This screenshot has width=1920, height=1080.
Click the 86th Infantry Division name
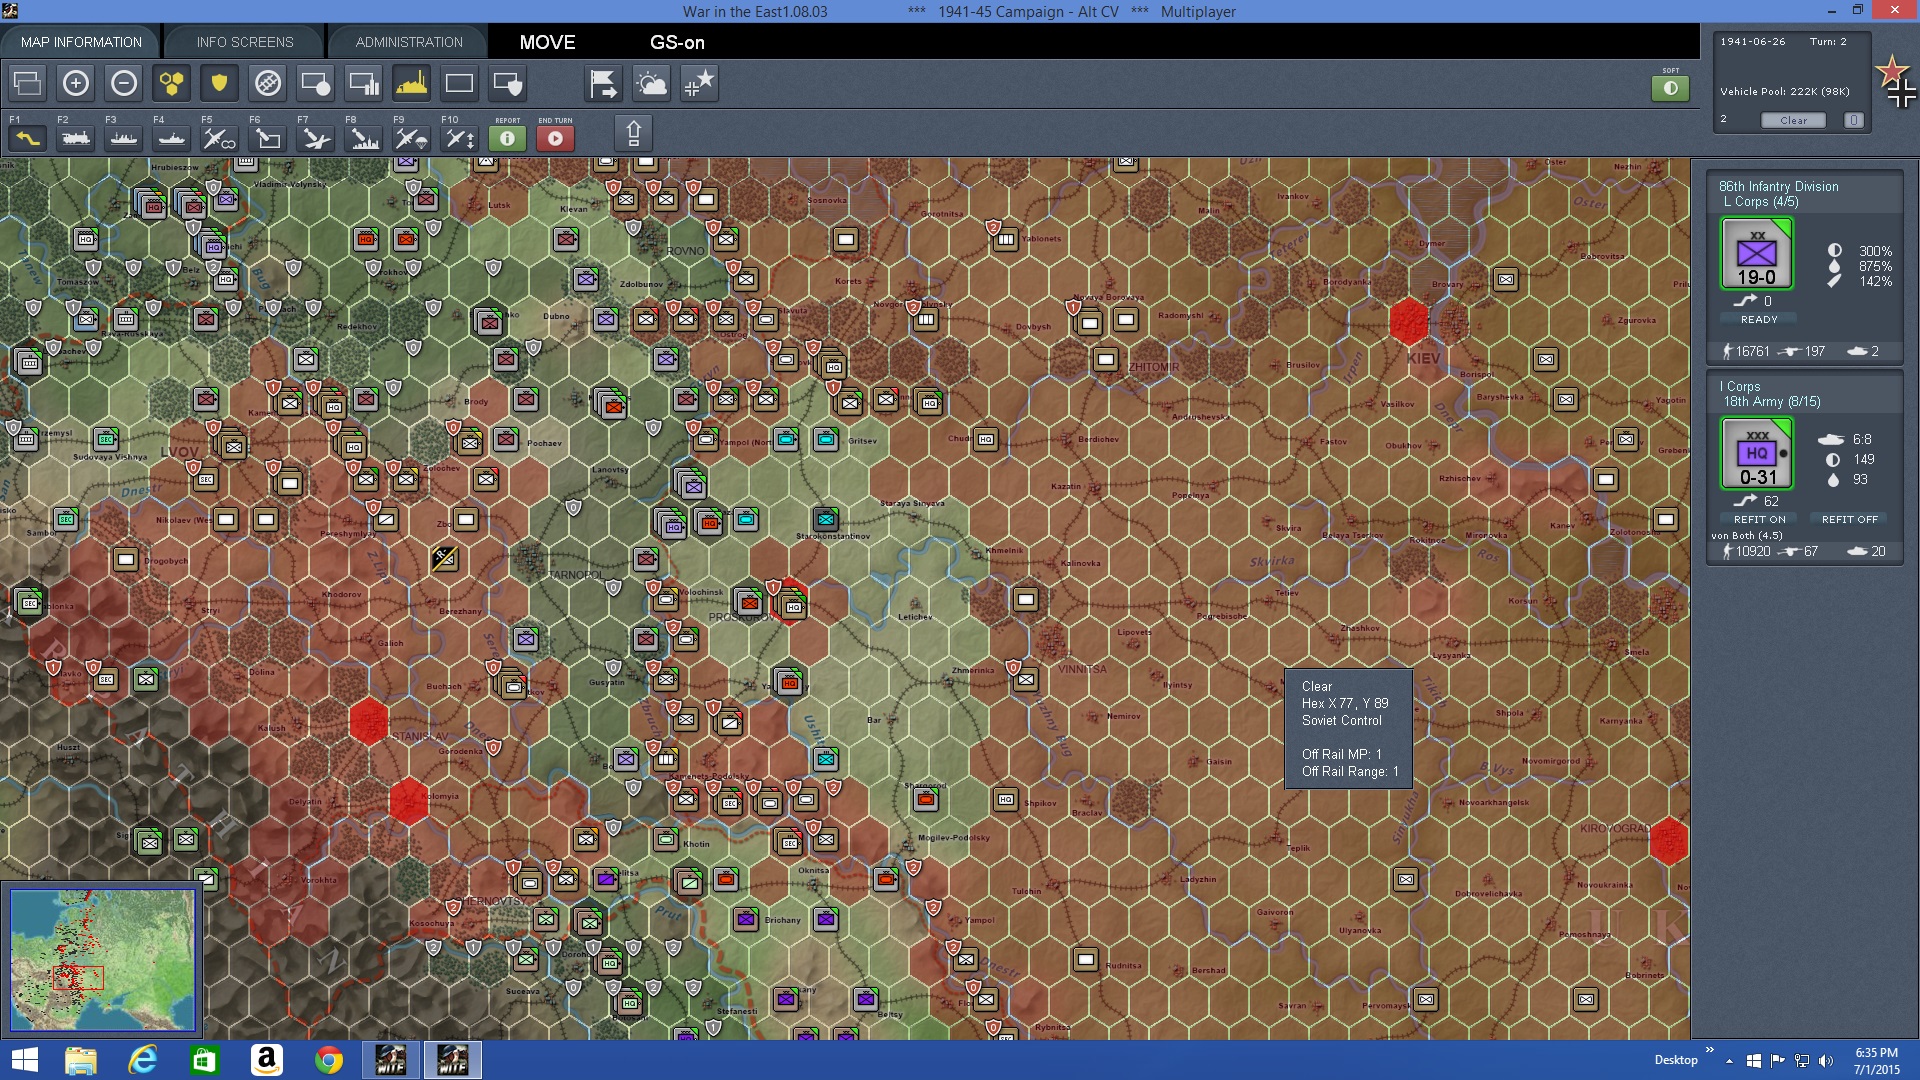pyautogui.click(x=1778, y=186)
